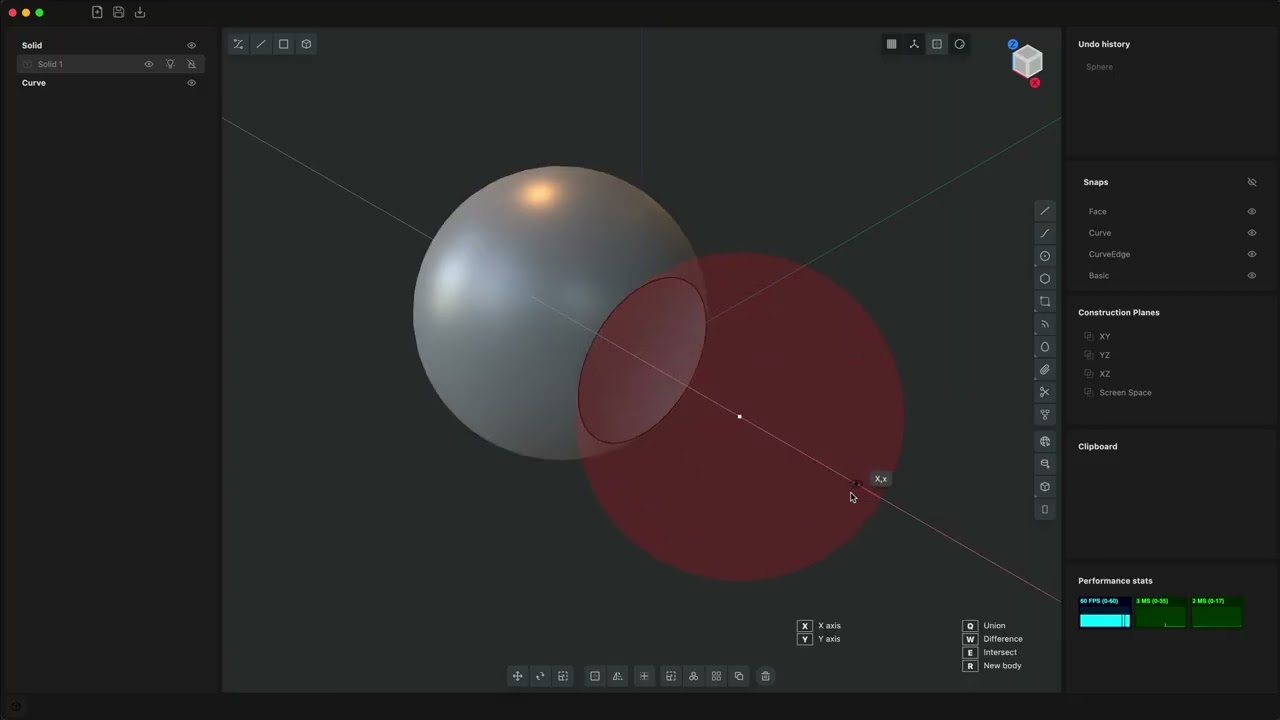This screenshot has width=1280, height=720.
Task: Click the white center point of sphere
Action: (x=739, y=416)
